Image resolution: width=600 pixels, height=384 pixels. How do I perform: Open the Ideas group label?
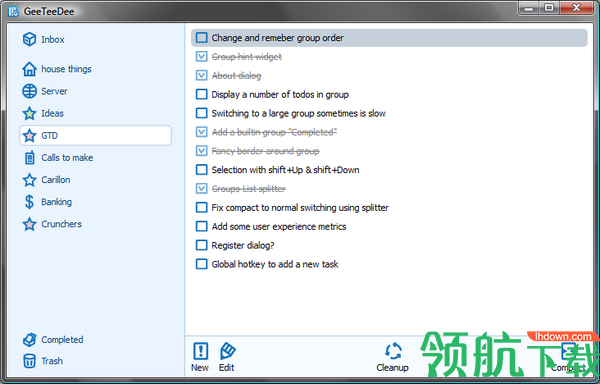click(x=52, y=114)
